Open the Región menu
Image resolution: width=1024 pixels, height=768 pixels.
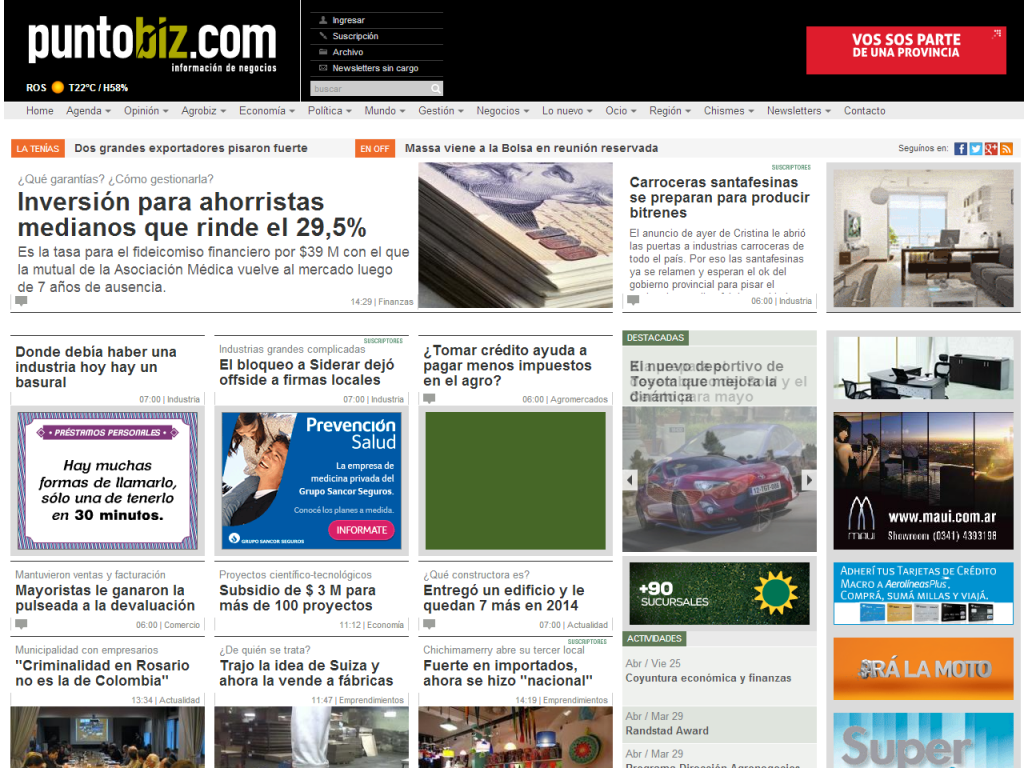point(670,111)
